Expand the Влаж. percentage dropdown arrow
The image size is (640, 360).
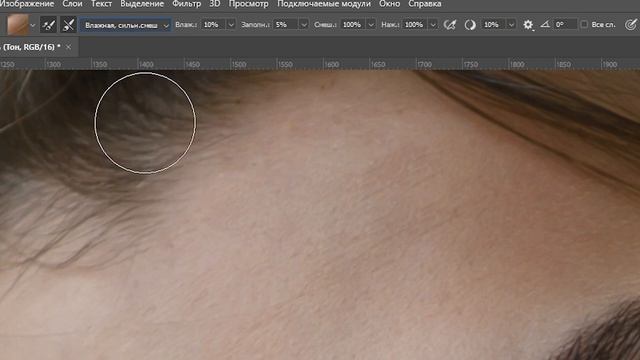231,25
